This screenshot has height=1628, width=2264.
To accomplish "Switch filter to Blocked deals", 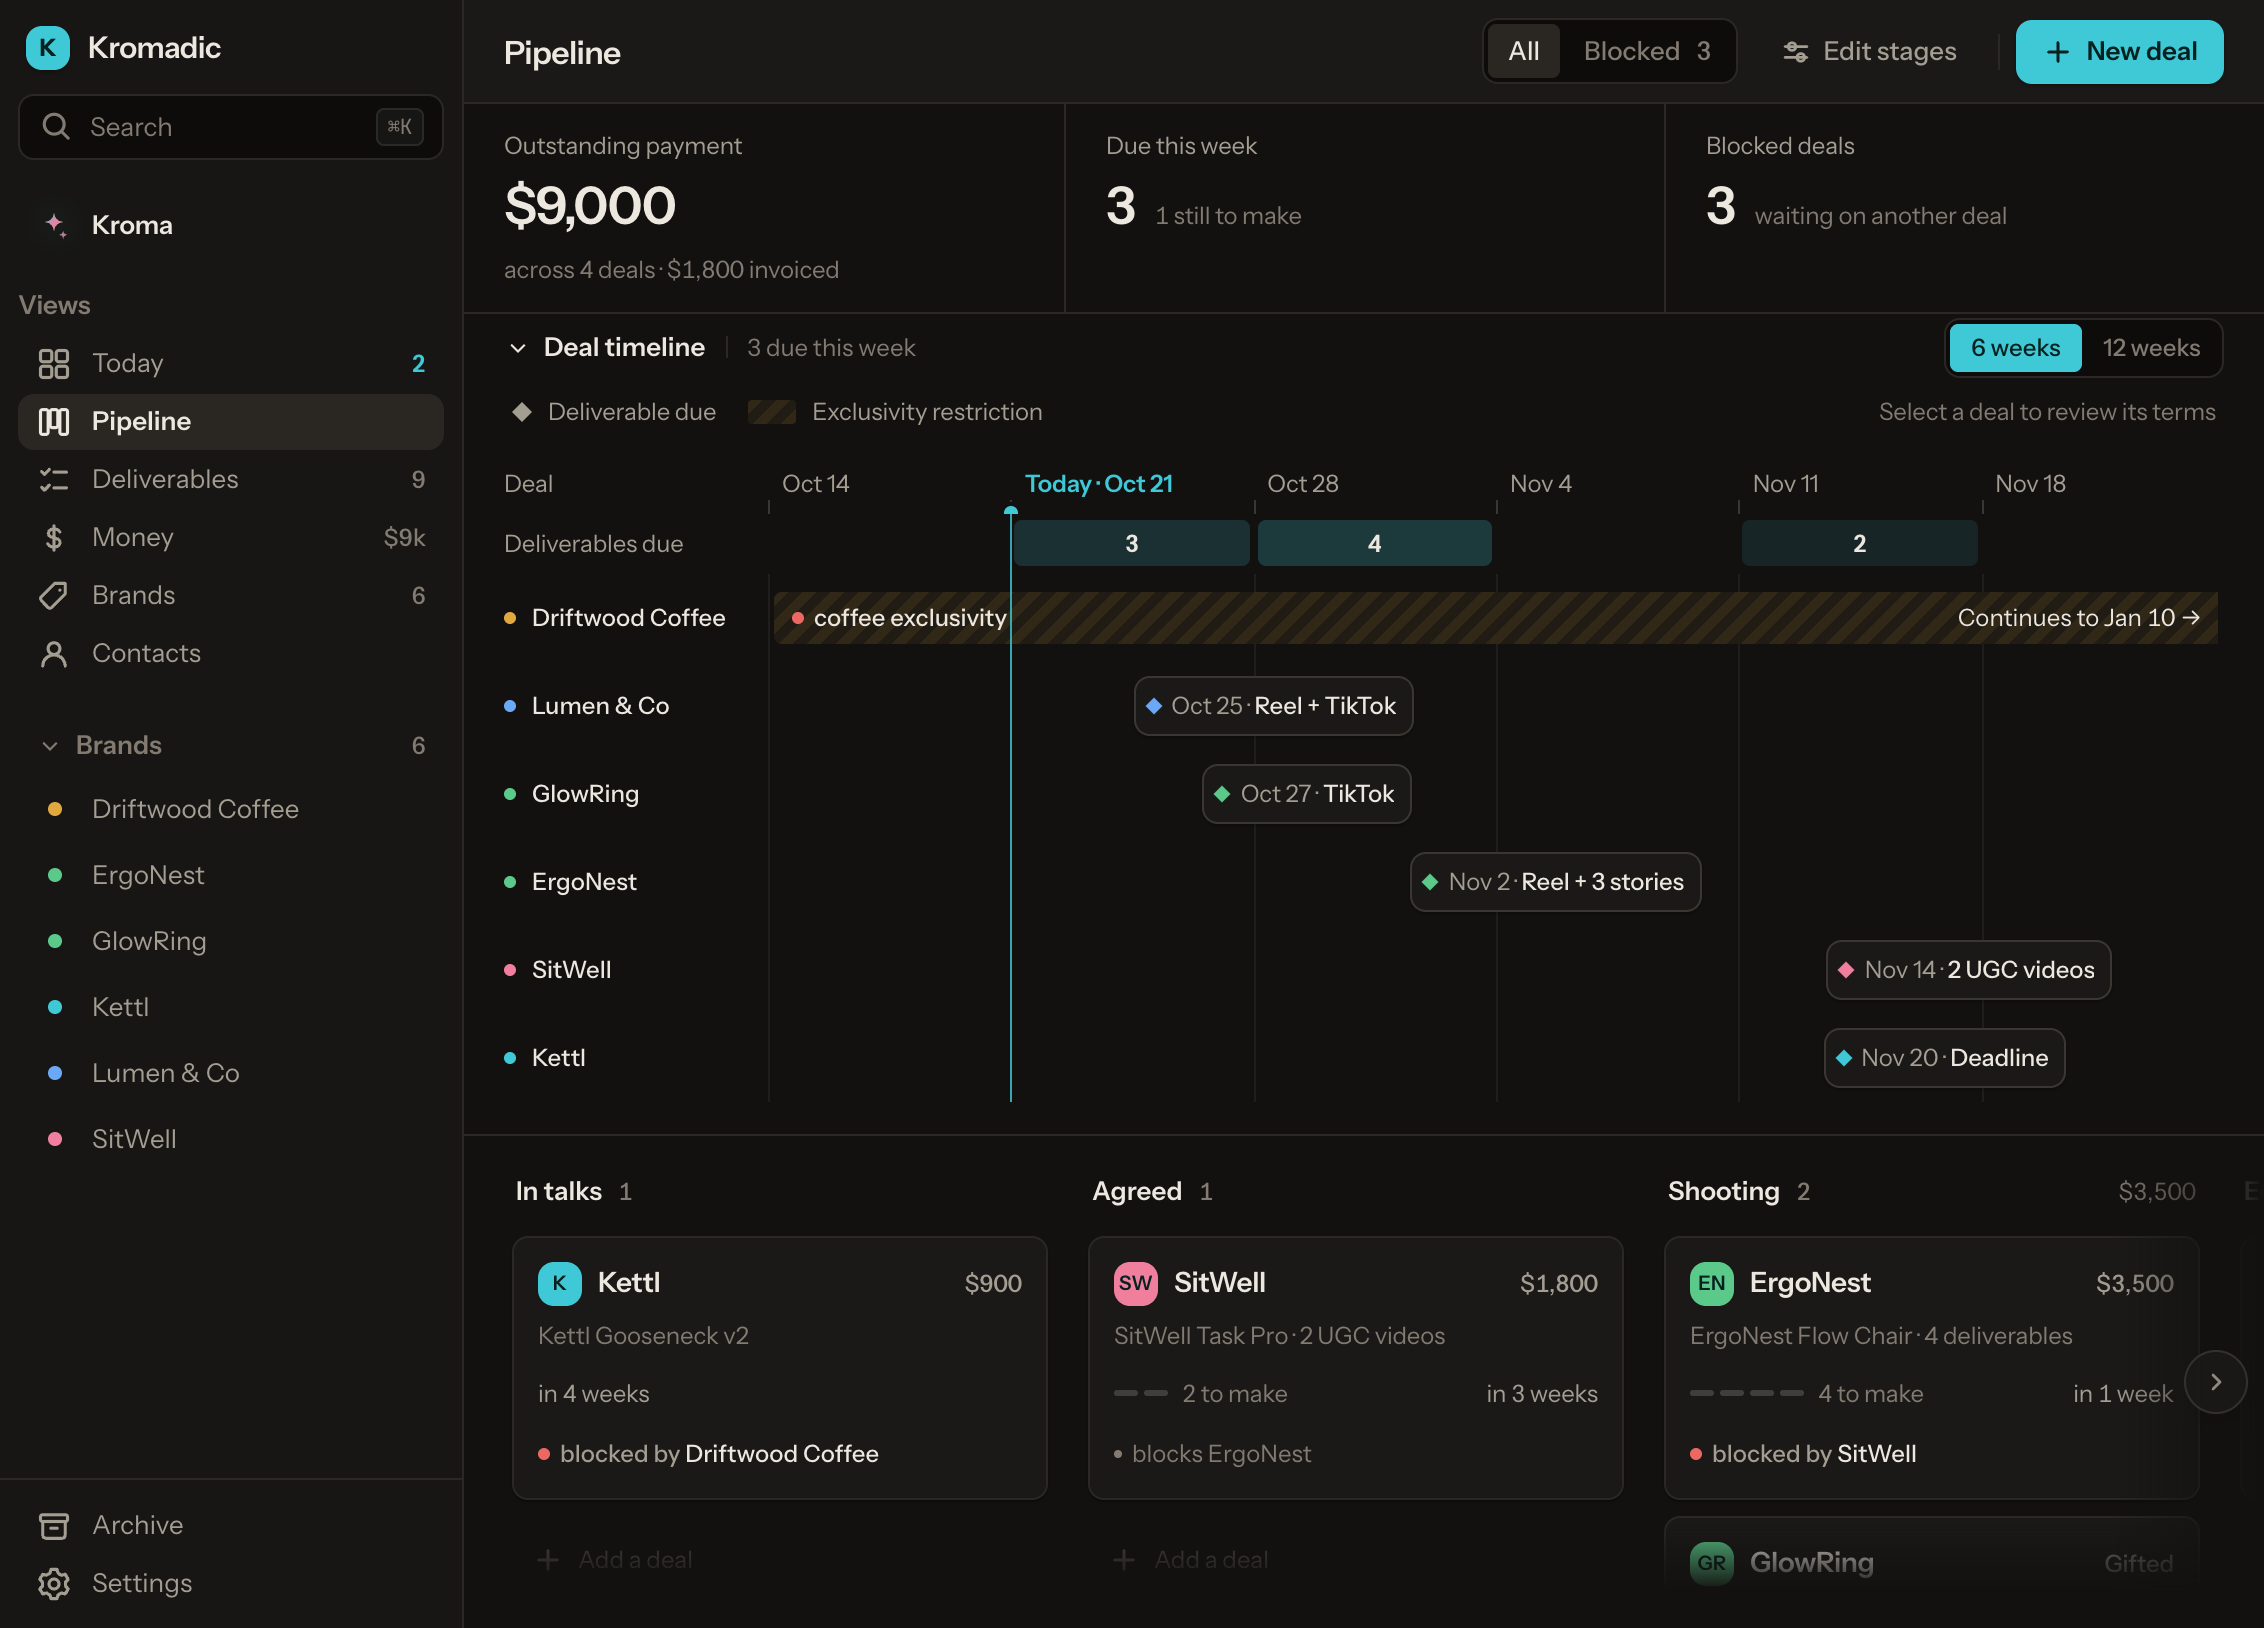I will (x=1647, y=51).
